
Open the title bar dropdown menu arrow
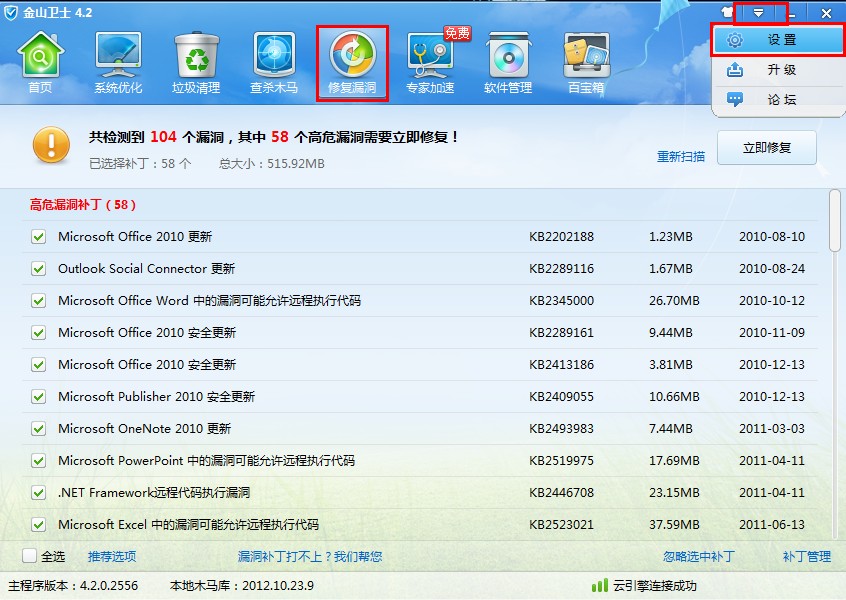[x=758, y=12]
